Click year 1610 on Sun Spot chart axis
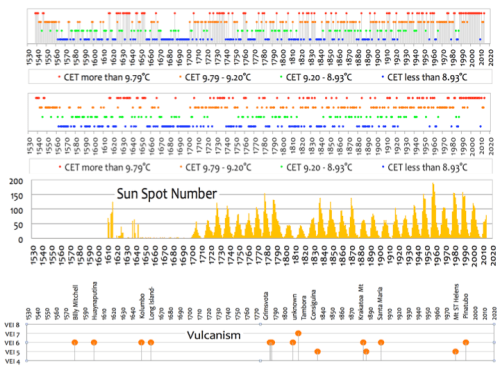This screenshot has height=375, width=500. click(x=108, y=255)
